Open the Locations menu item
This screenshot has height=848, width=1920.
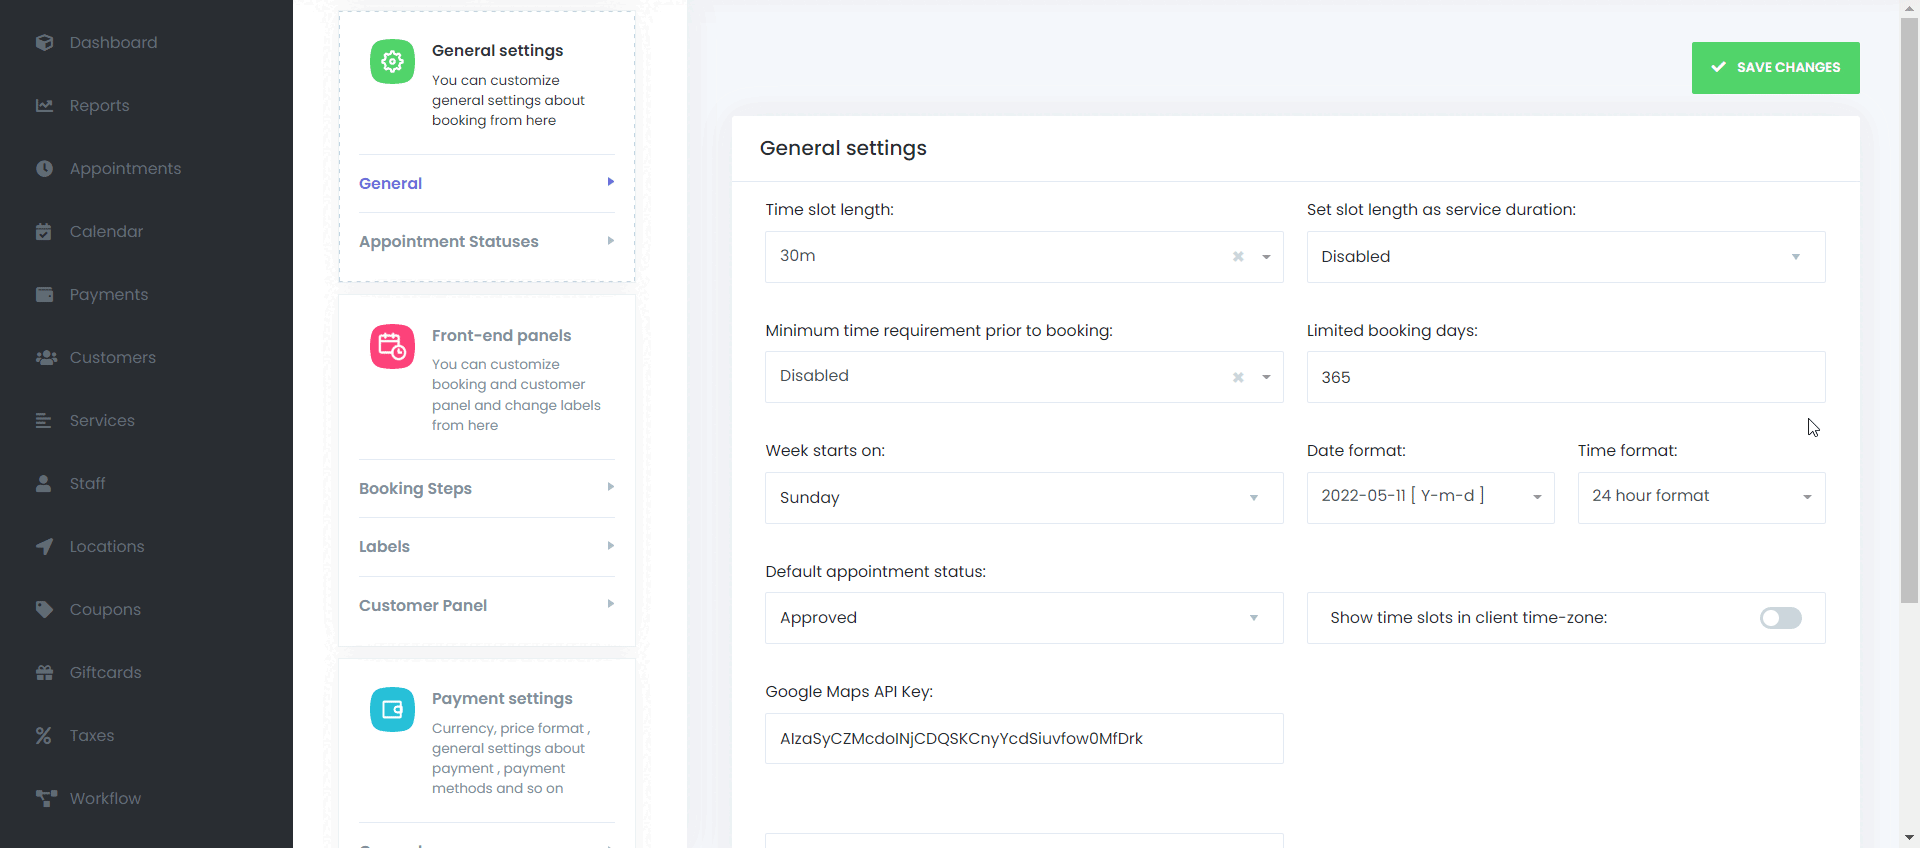[107, 546]
